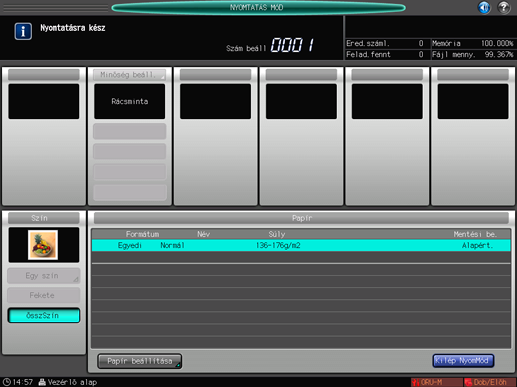Click the 136-176g/m2 weight value
The image size is (517, 387).
(278, 246)
